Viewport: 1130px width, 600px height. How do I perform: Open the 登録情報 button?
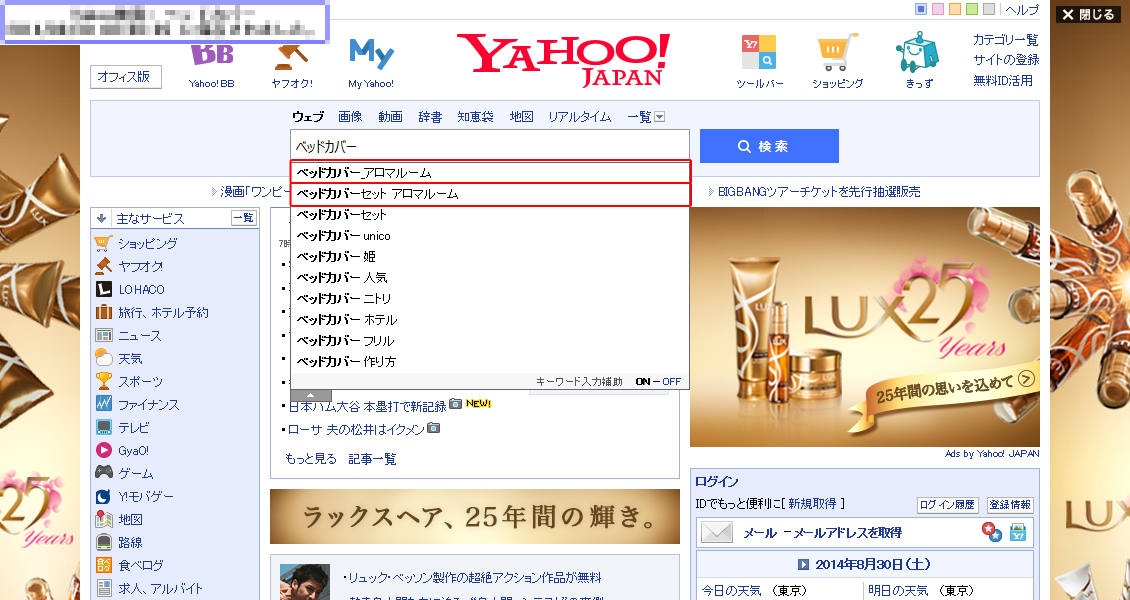[x=1010, y=506]
